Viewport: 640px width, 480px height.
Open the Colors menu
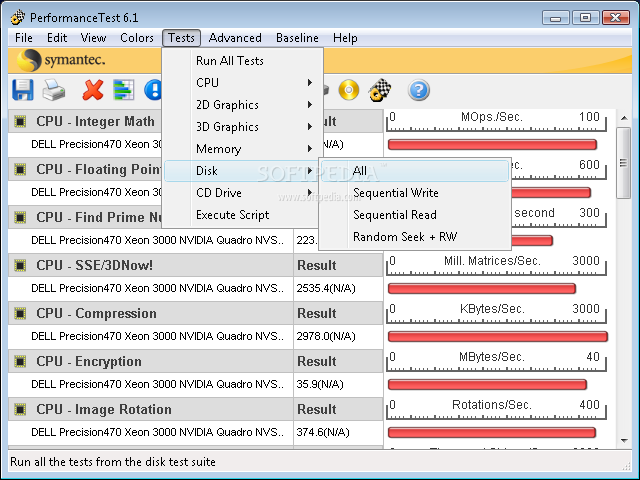click(x=137, y=38)
